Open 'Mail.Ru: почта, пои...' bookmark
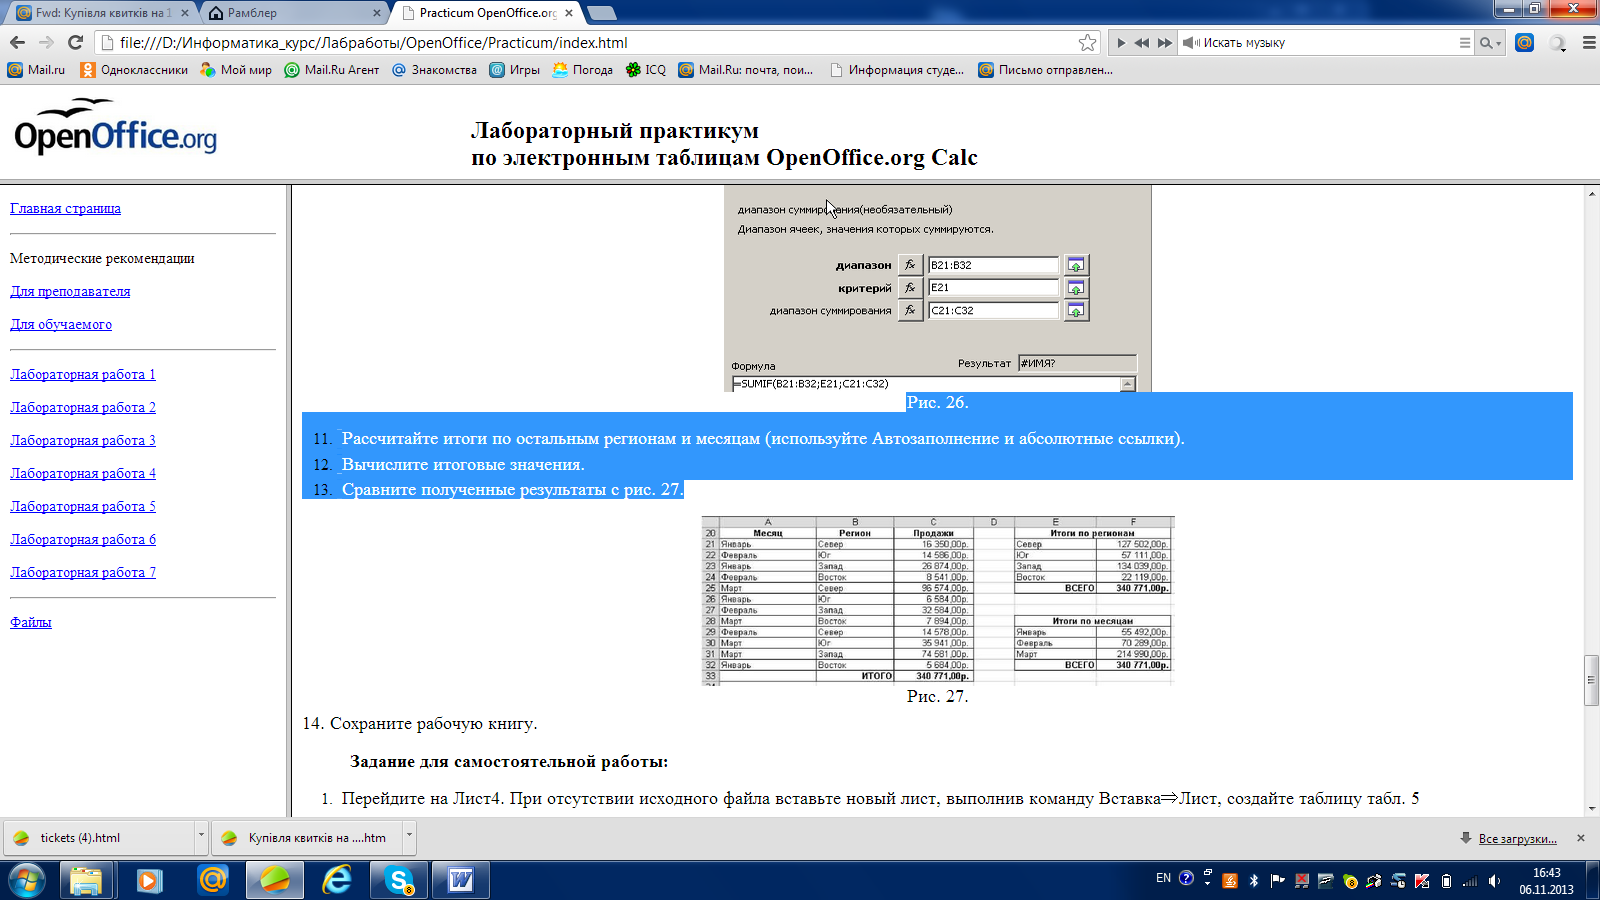The height and width of the screenshot is (900, 1600). (x=745, y=70)
